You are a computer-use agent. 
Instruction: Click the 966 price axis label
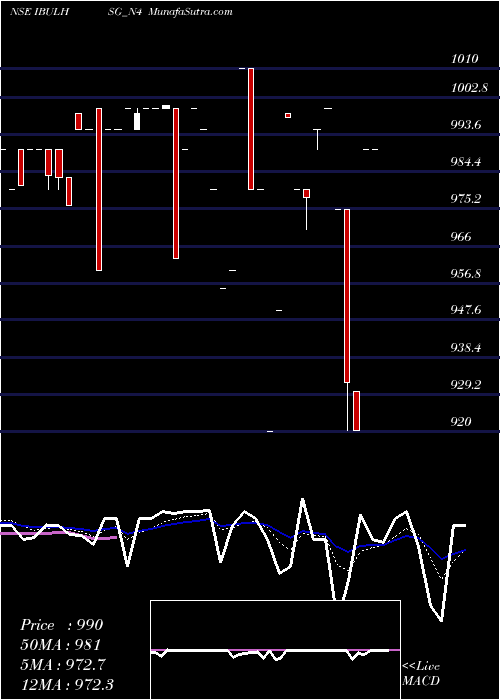(x=461, y=237)
